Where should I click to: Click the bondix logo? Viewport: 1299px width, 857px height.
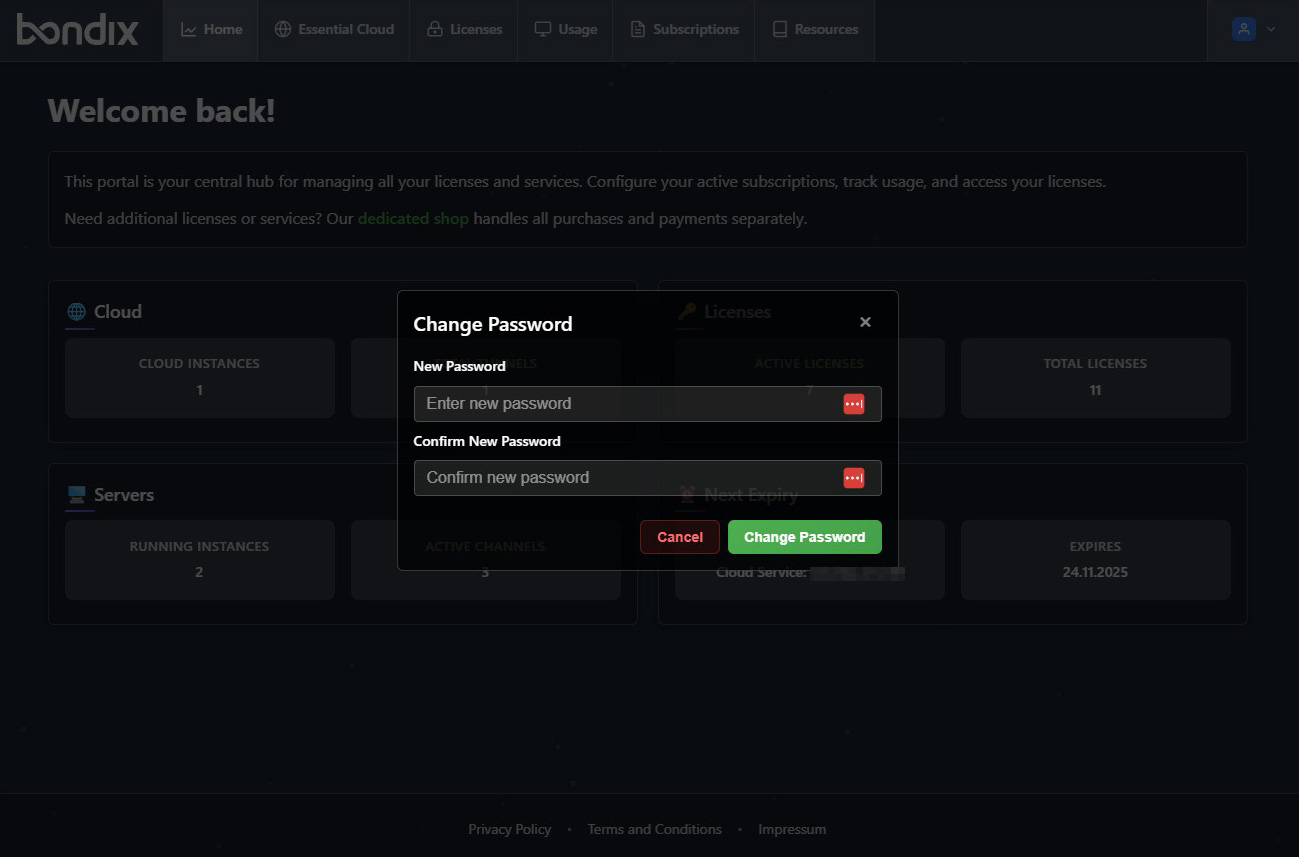tap(78, 30)
